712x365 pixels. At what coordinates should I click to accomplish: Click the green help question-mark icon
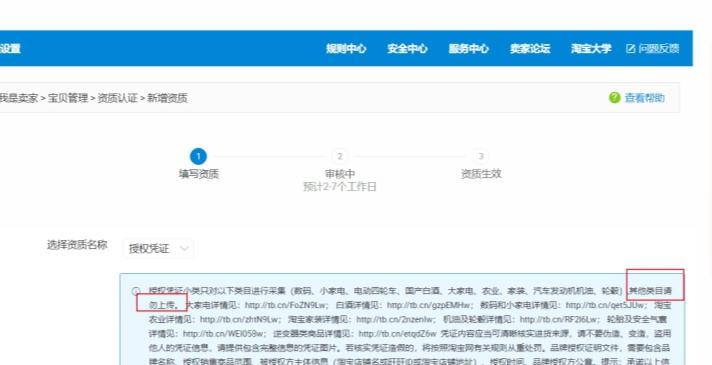(x=614, y=98)
